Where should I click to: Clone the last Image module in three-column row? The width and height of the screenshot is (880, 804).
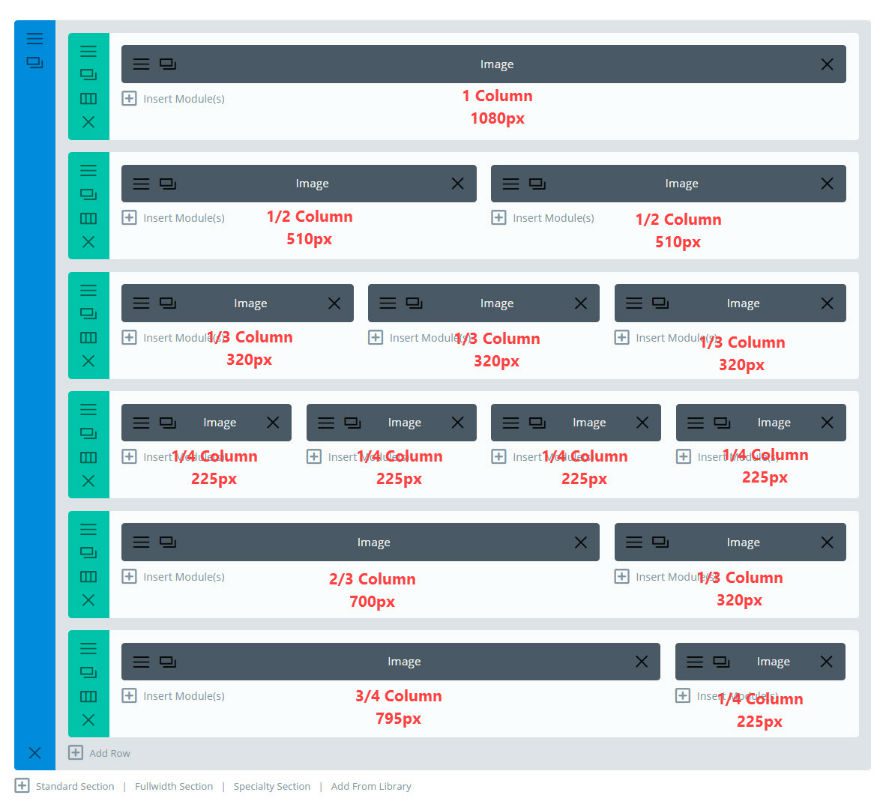point(660,303)
